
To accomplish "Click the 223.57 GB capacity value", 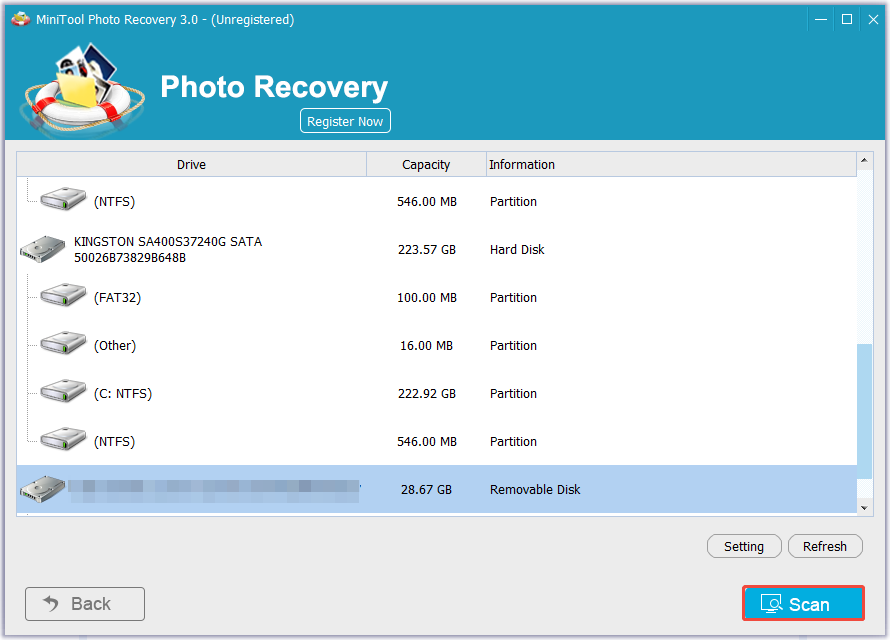I will [427, 250].
